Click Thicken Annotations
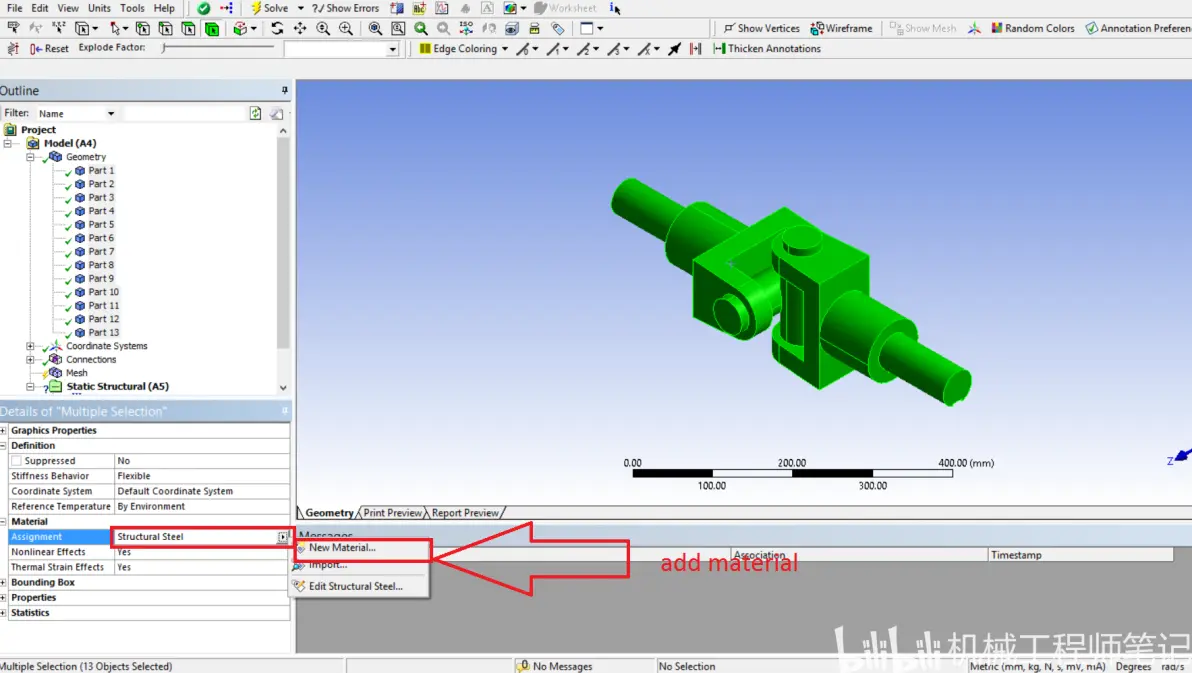 (767, 49)
